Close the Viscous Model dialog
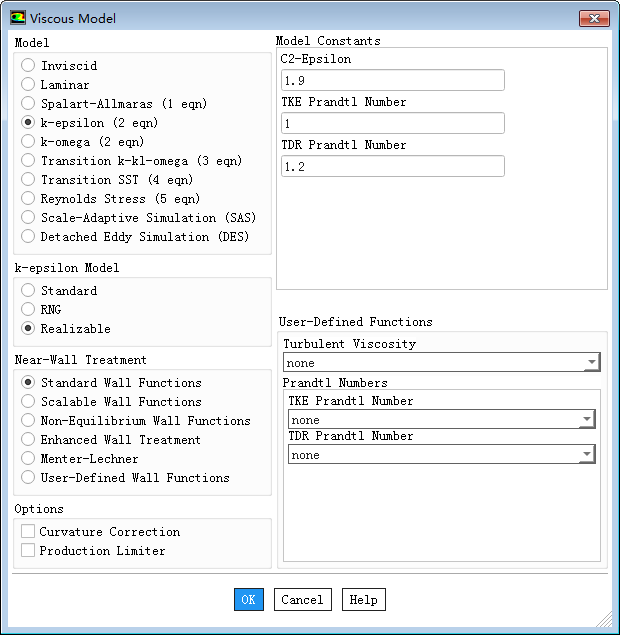The height and width of the screenshot is (635, 620). pyautogui.click(x=594, y=19)
